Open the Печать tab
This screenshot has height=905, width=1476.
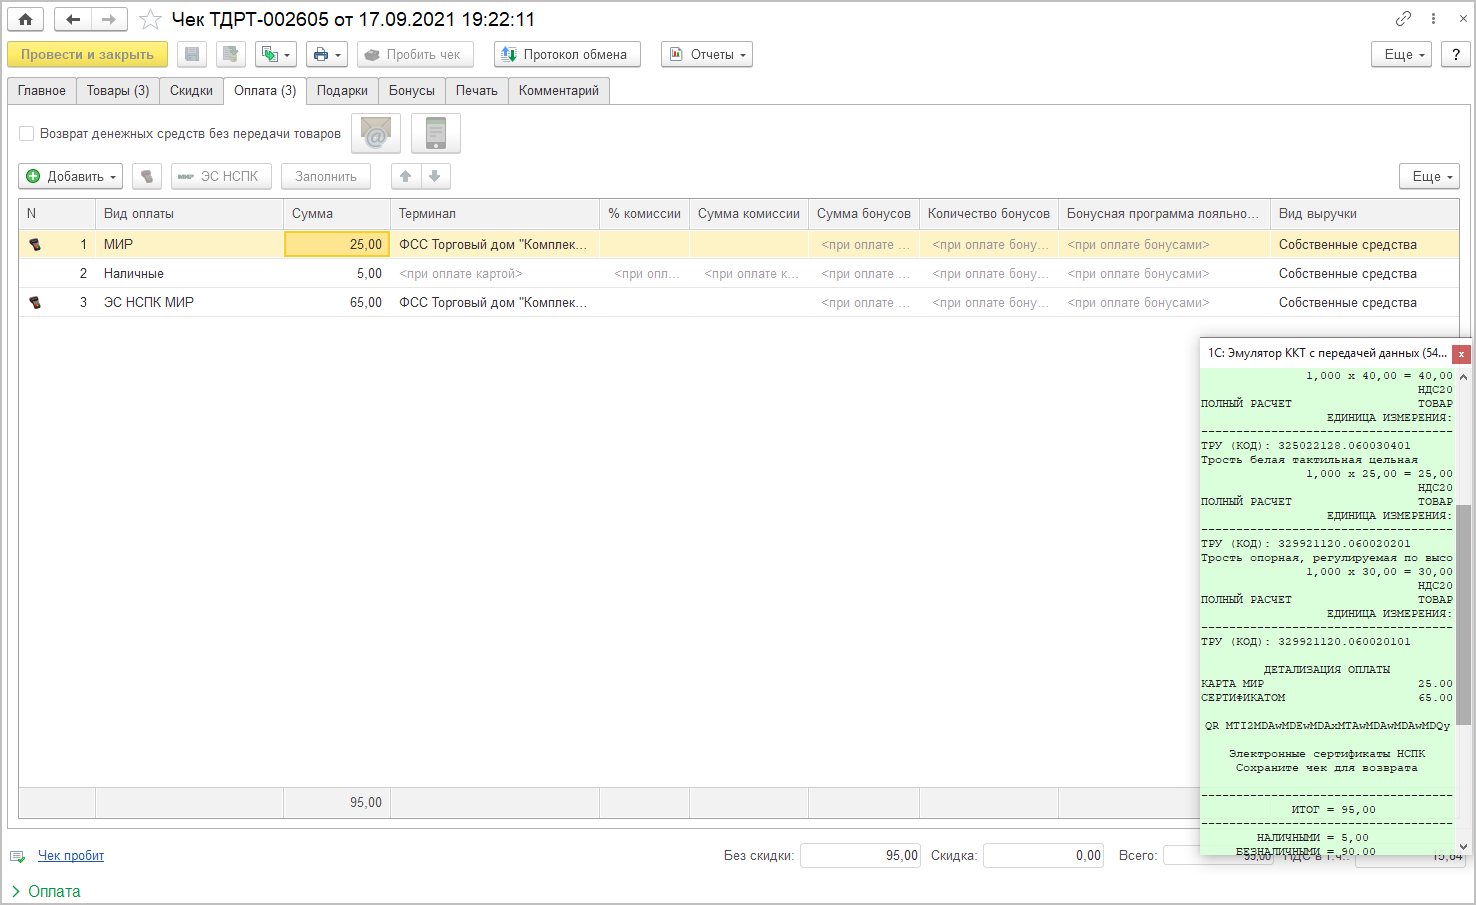tap(477, 91)
